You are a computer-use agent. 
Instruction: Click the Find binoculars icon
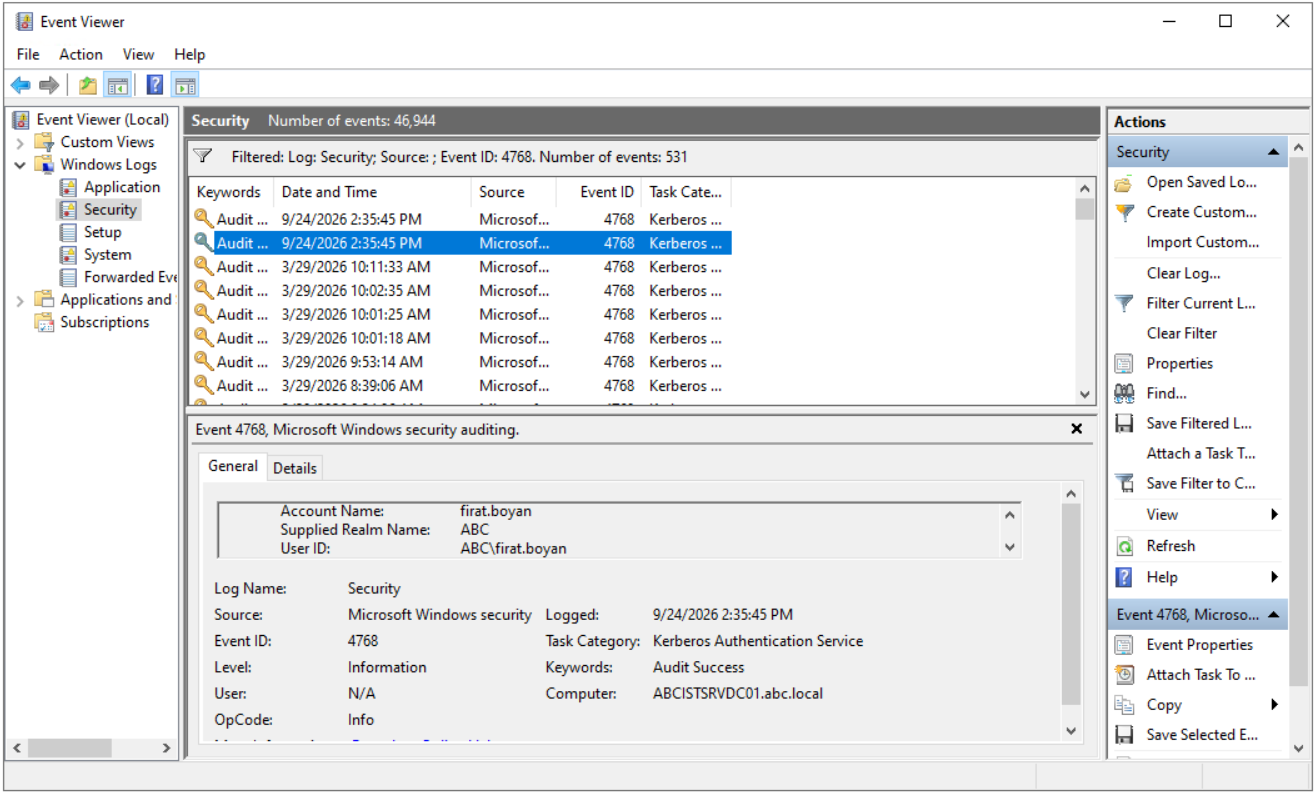pyautogui.click(x=1124, y=393)
